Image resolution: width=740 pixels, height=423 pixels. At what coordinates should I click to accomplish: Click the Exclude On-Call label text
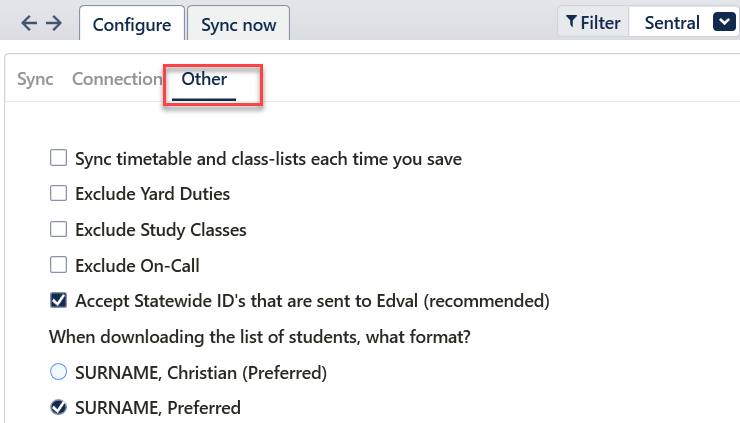137,265
